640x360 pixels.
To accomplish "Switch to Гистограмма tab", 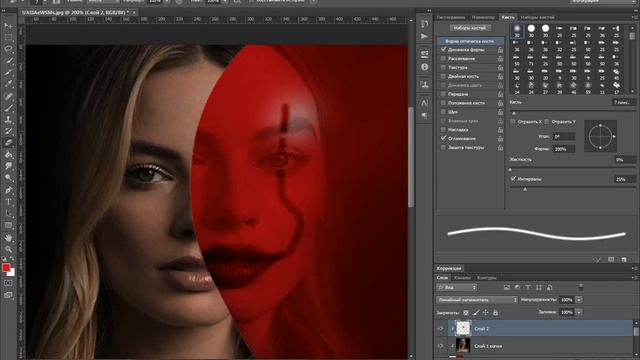I will click(451, 17).
